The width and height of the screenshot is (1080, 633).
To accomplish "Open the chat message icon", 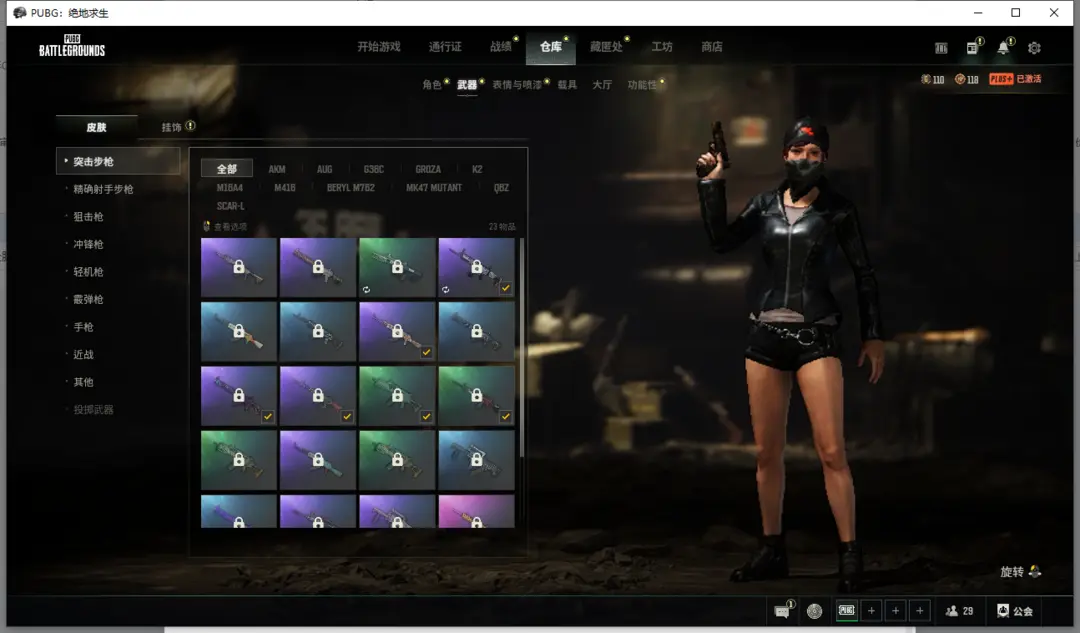I will (782, 611).
